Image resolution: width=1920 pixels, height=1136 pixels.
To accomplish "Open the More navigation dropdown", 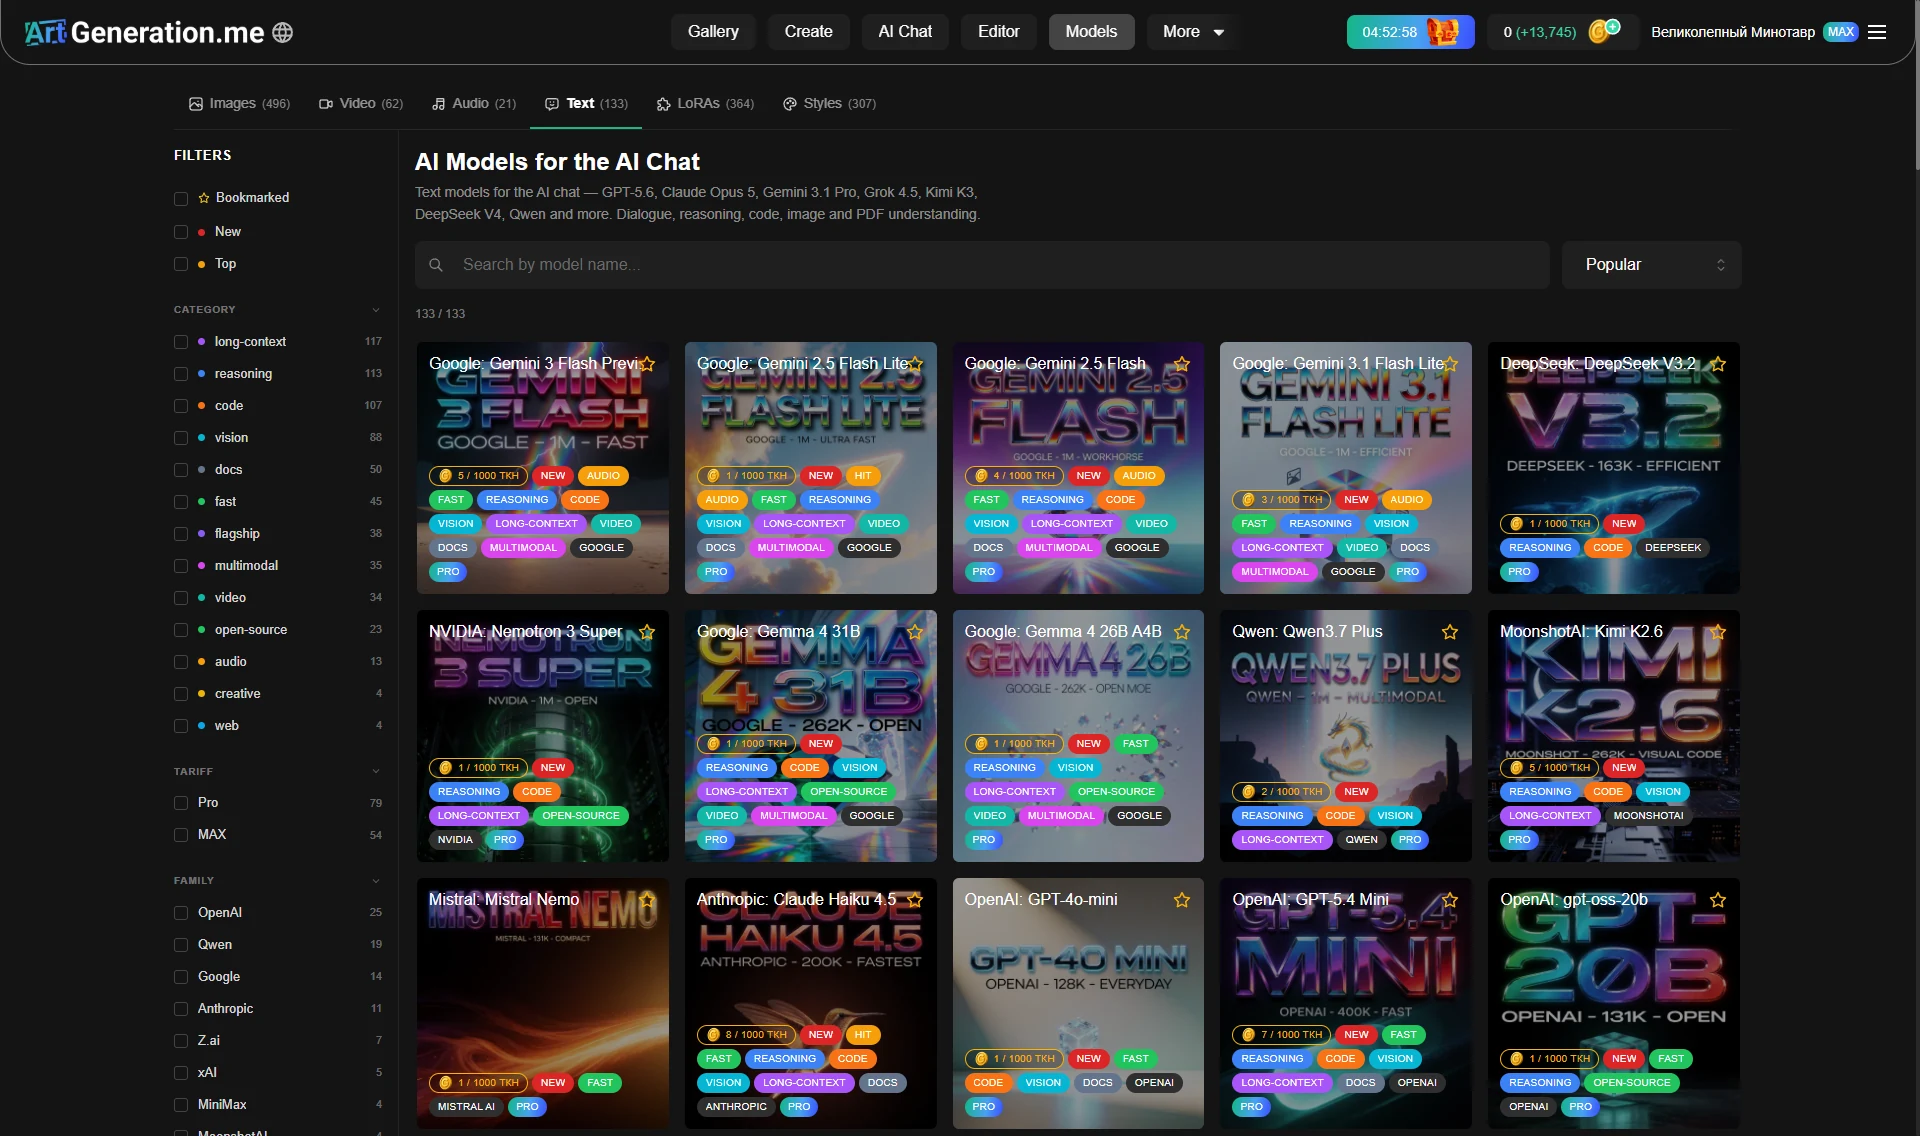I will click(x=1192, y=32).
